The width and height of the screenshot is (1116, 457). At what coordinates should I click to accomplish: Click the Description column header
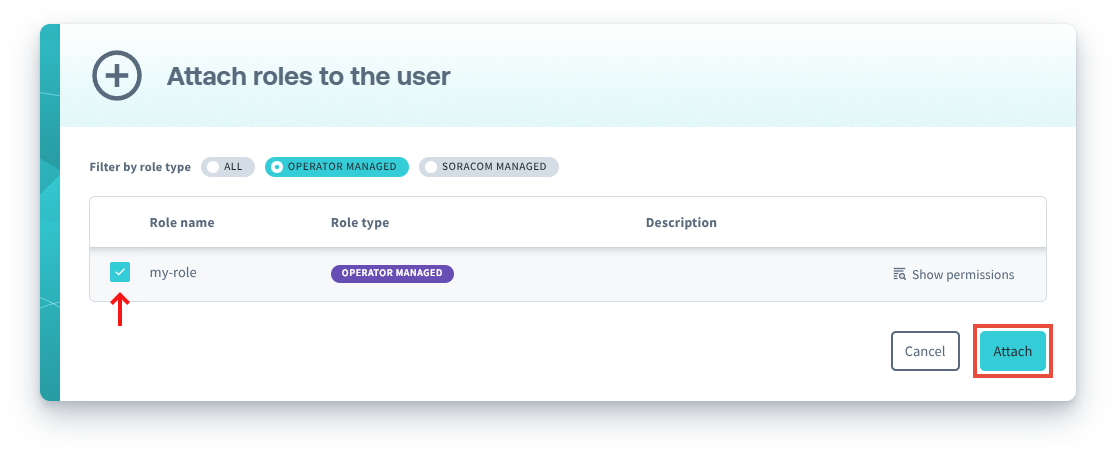tap(681, 222)
